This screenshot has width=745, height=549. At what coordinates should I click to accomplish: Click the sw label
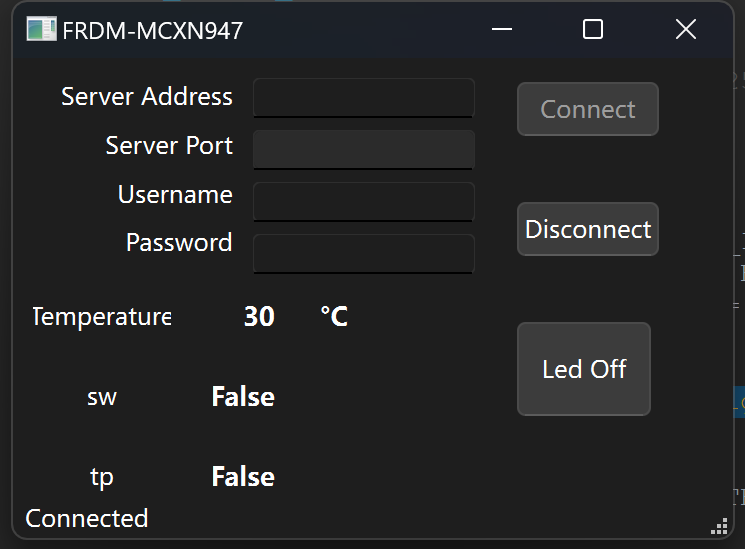[x=102, y=397]
